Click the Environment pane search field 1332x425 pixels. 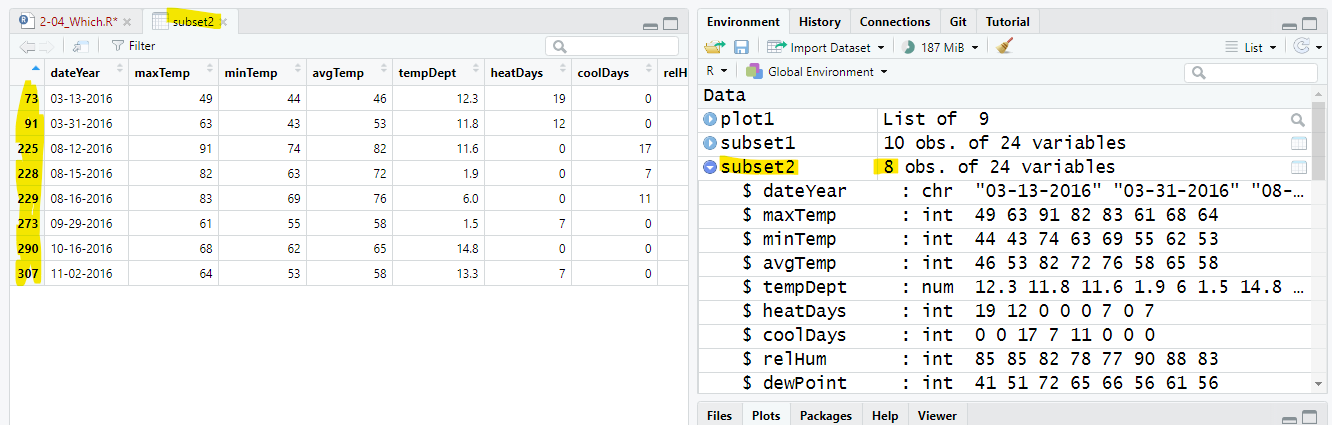(1251, 72)
